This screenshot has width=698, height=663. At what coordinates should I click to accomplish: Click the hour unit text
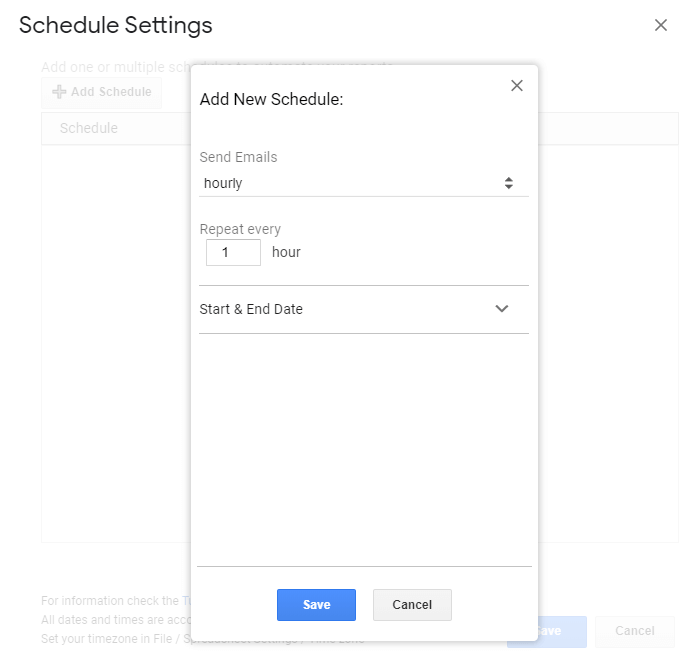pyautogui.click(x=286, y=252)
